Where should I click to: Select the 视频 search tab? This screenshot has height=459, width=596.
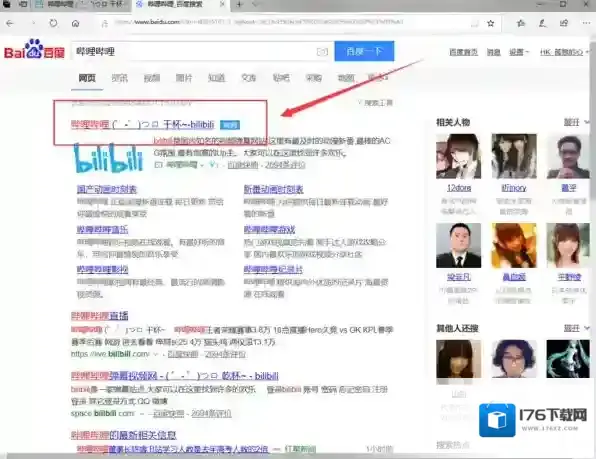click(x=152, y=78)
